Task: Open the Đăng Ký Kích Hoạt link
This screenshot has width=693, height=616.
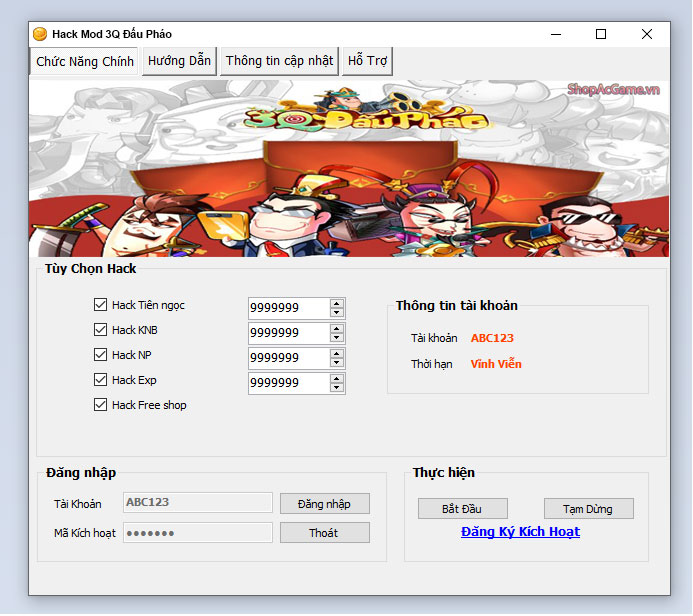Action: click(520, 532)
